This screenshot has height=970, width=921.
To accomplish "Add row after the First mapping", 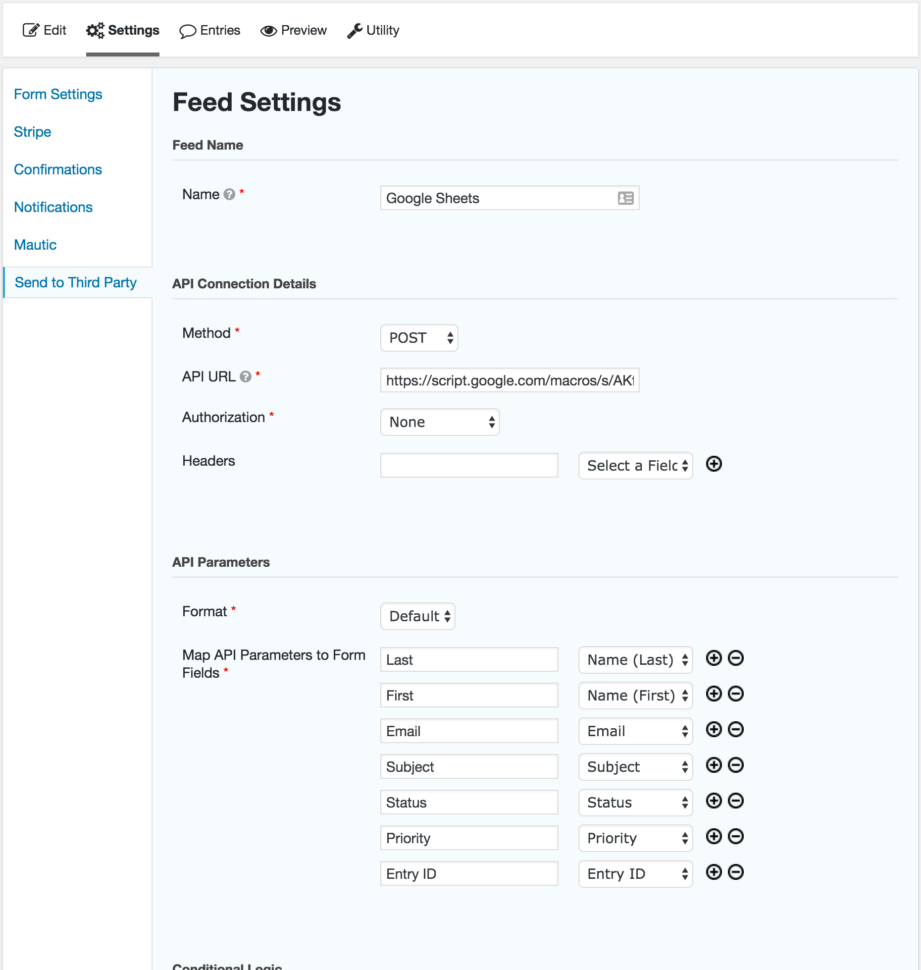I will click(x=714, y=694).
